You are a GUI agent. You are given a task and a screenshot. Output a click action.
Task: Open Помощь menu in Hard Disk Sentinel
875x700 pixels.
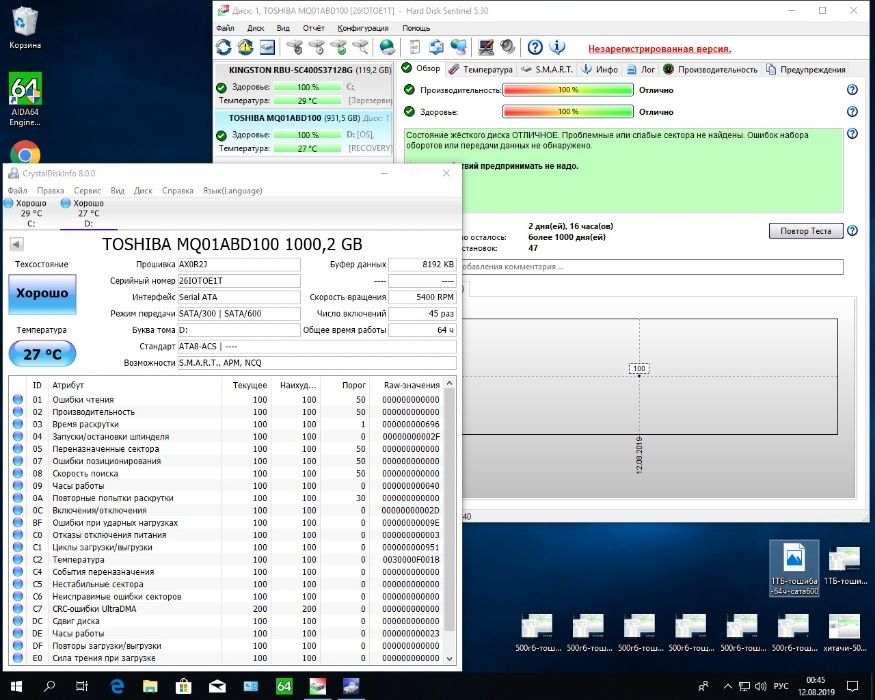(x=416, y=28)
